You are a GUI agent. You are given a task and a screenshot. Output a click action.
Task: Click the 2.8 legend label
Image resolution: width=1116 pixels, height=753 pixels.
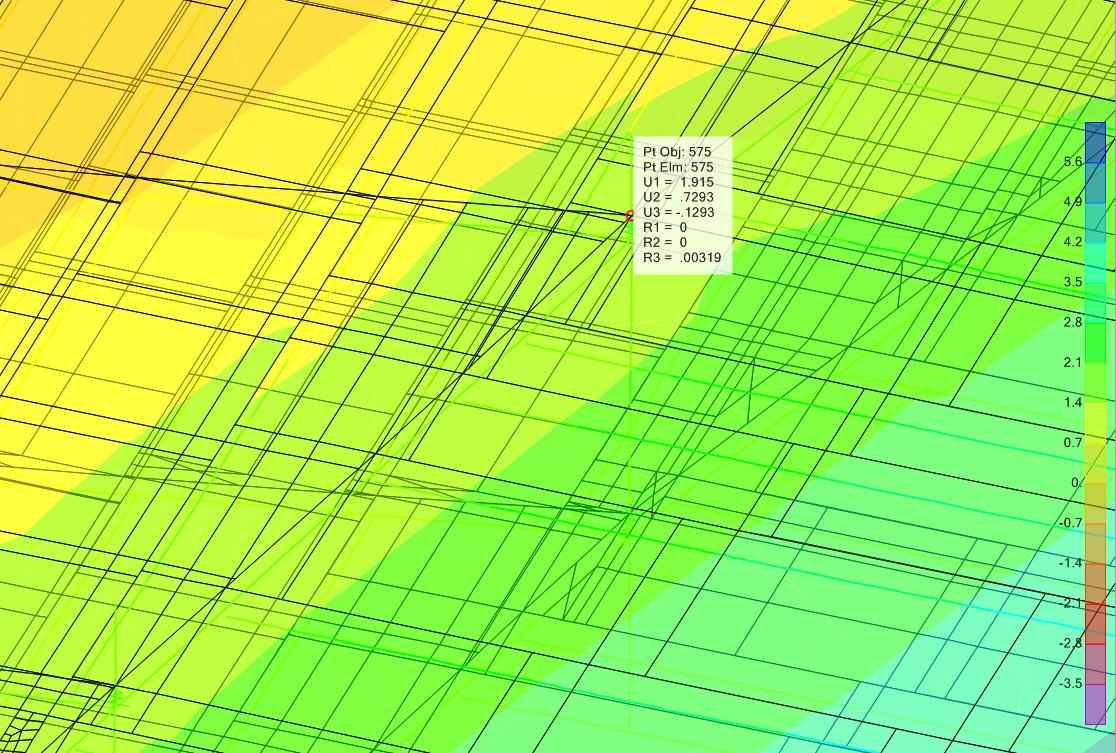pyautogui.click(x=1073, y=322)
